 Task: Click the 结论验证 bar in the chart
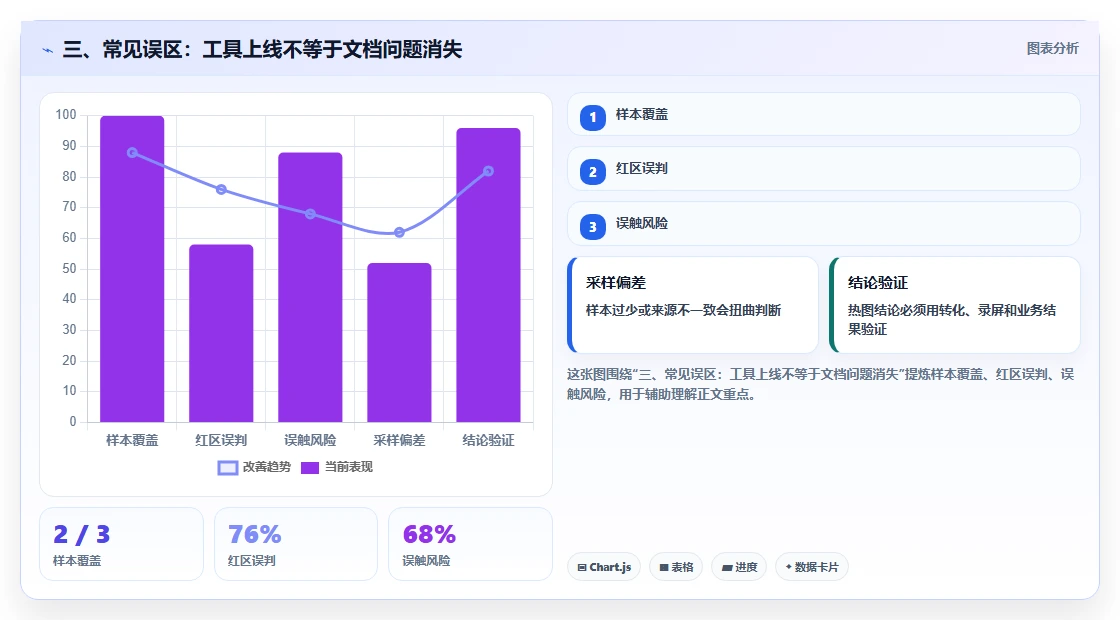(x=489, y=275)
